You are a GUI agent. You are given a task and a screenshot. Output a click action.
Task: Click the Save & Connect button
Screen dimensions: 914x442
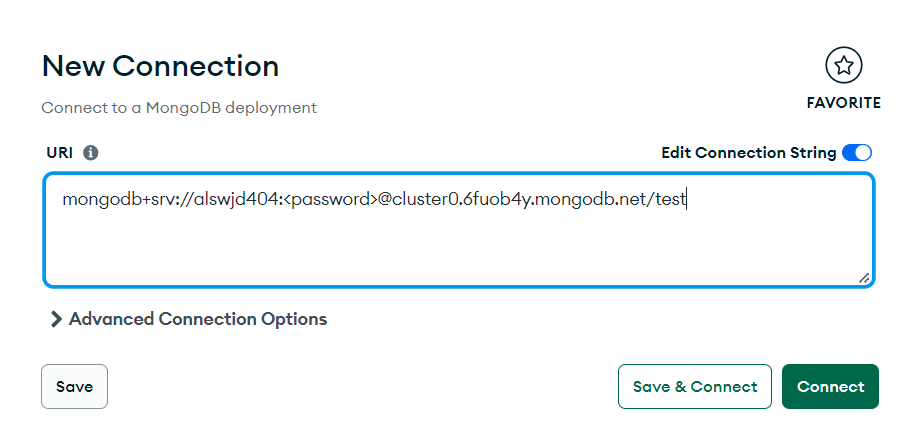click(695, 387)
